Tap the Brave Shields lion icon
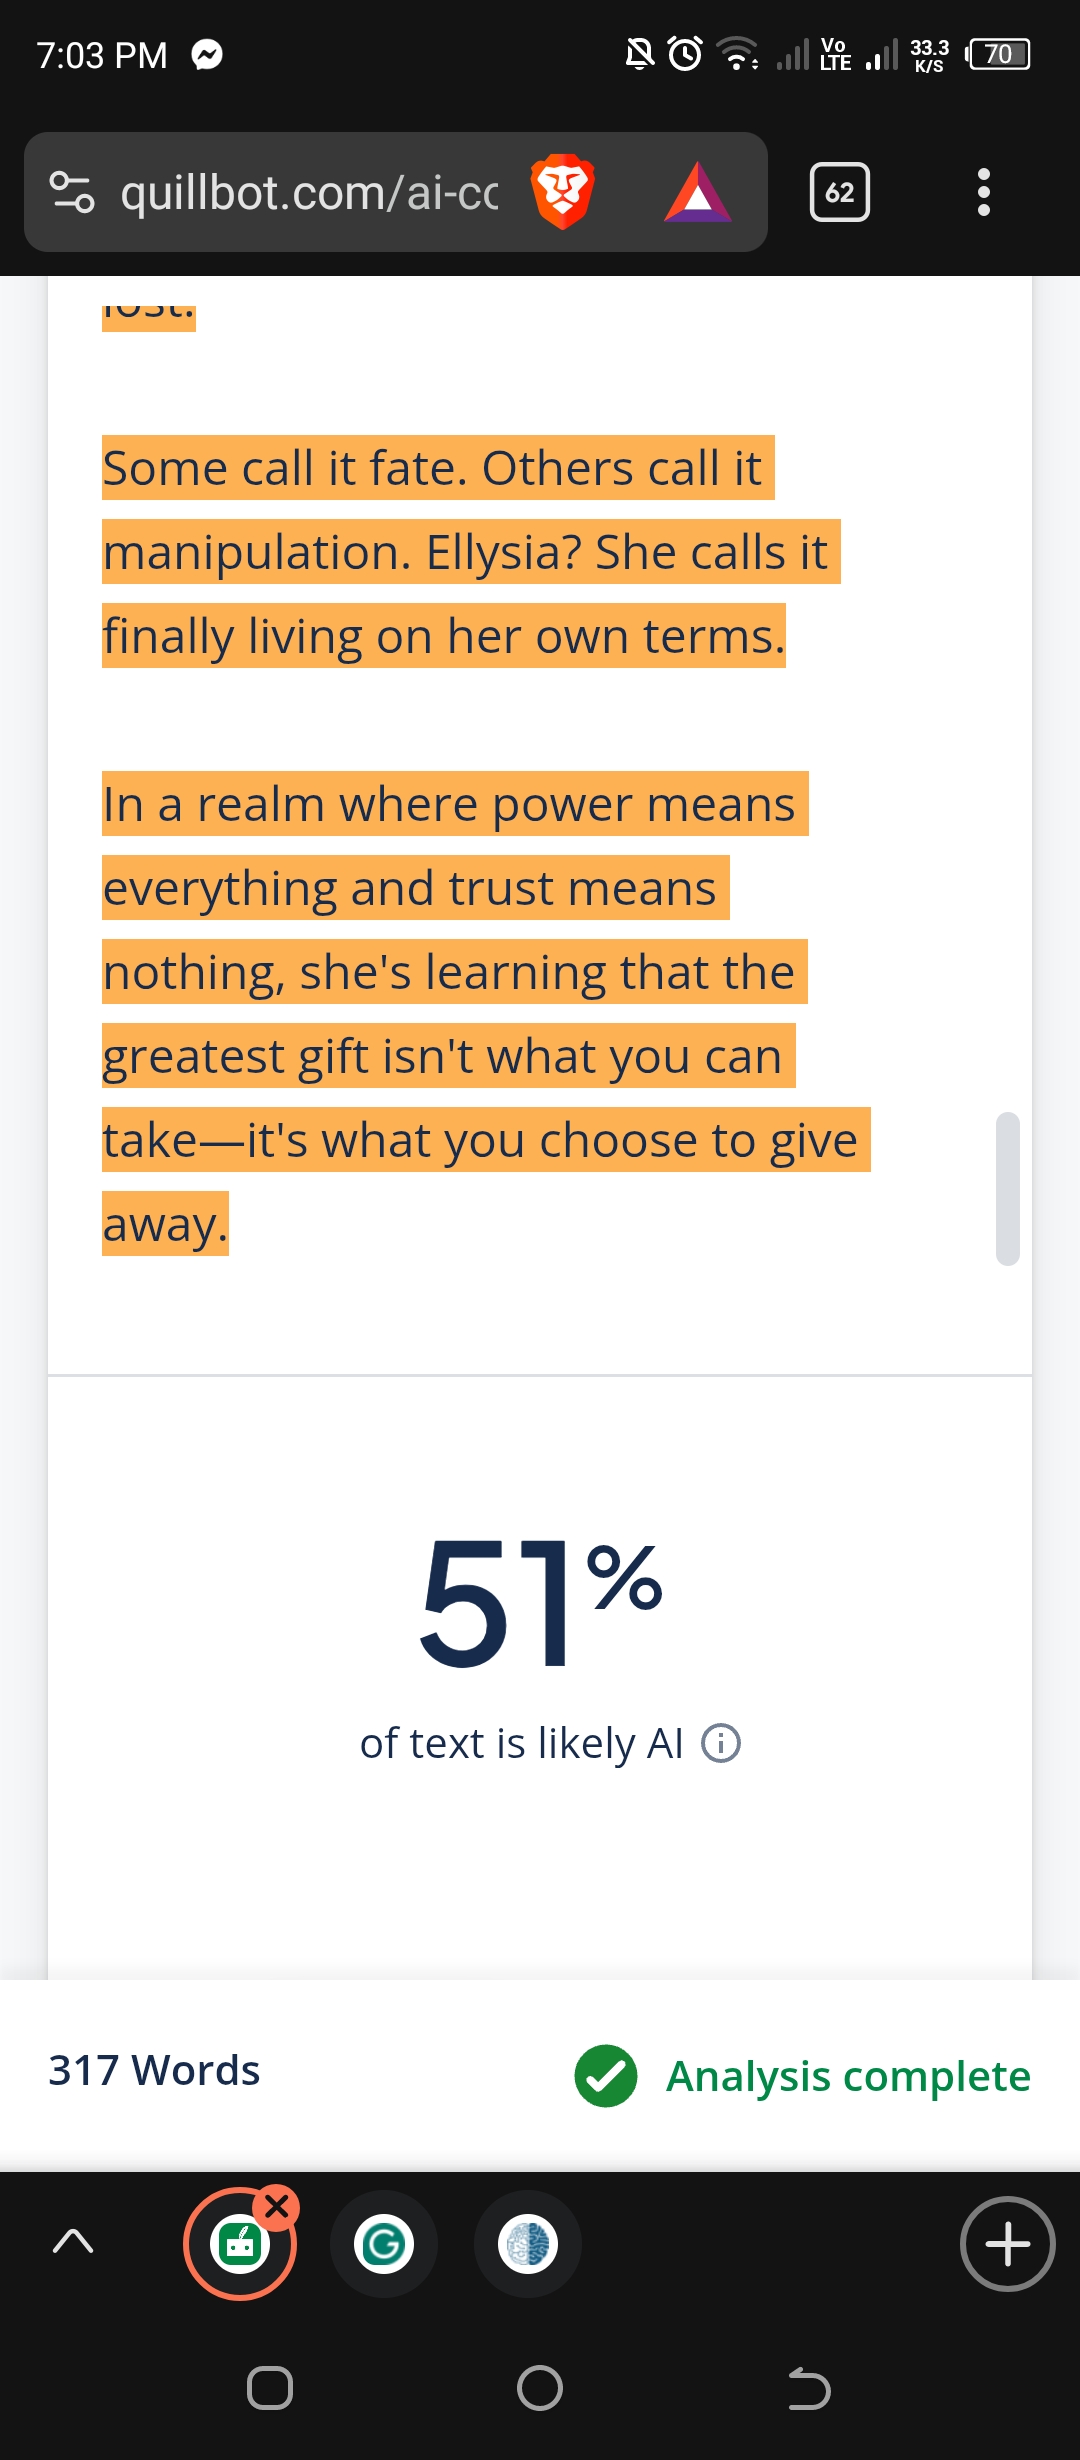1080x2460 pixels. (563, 191)
